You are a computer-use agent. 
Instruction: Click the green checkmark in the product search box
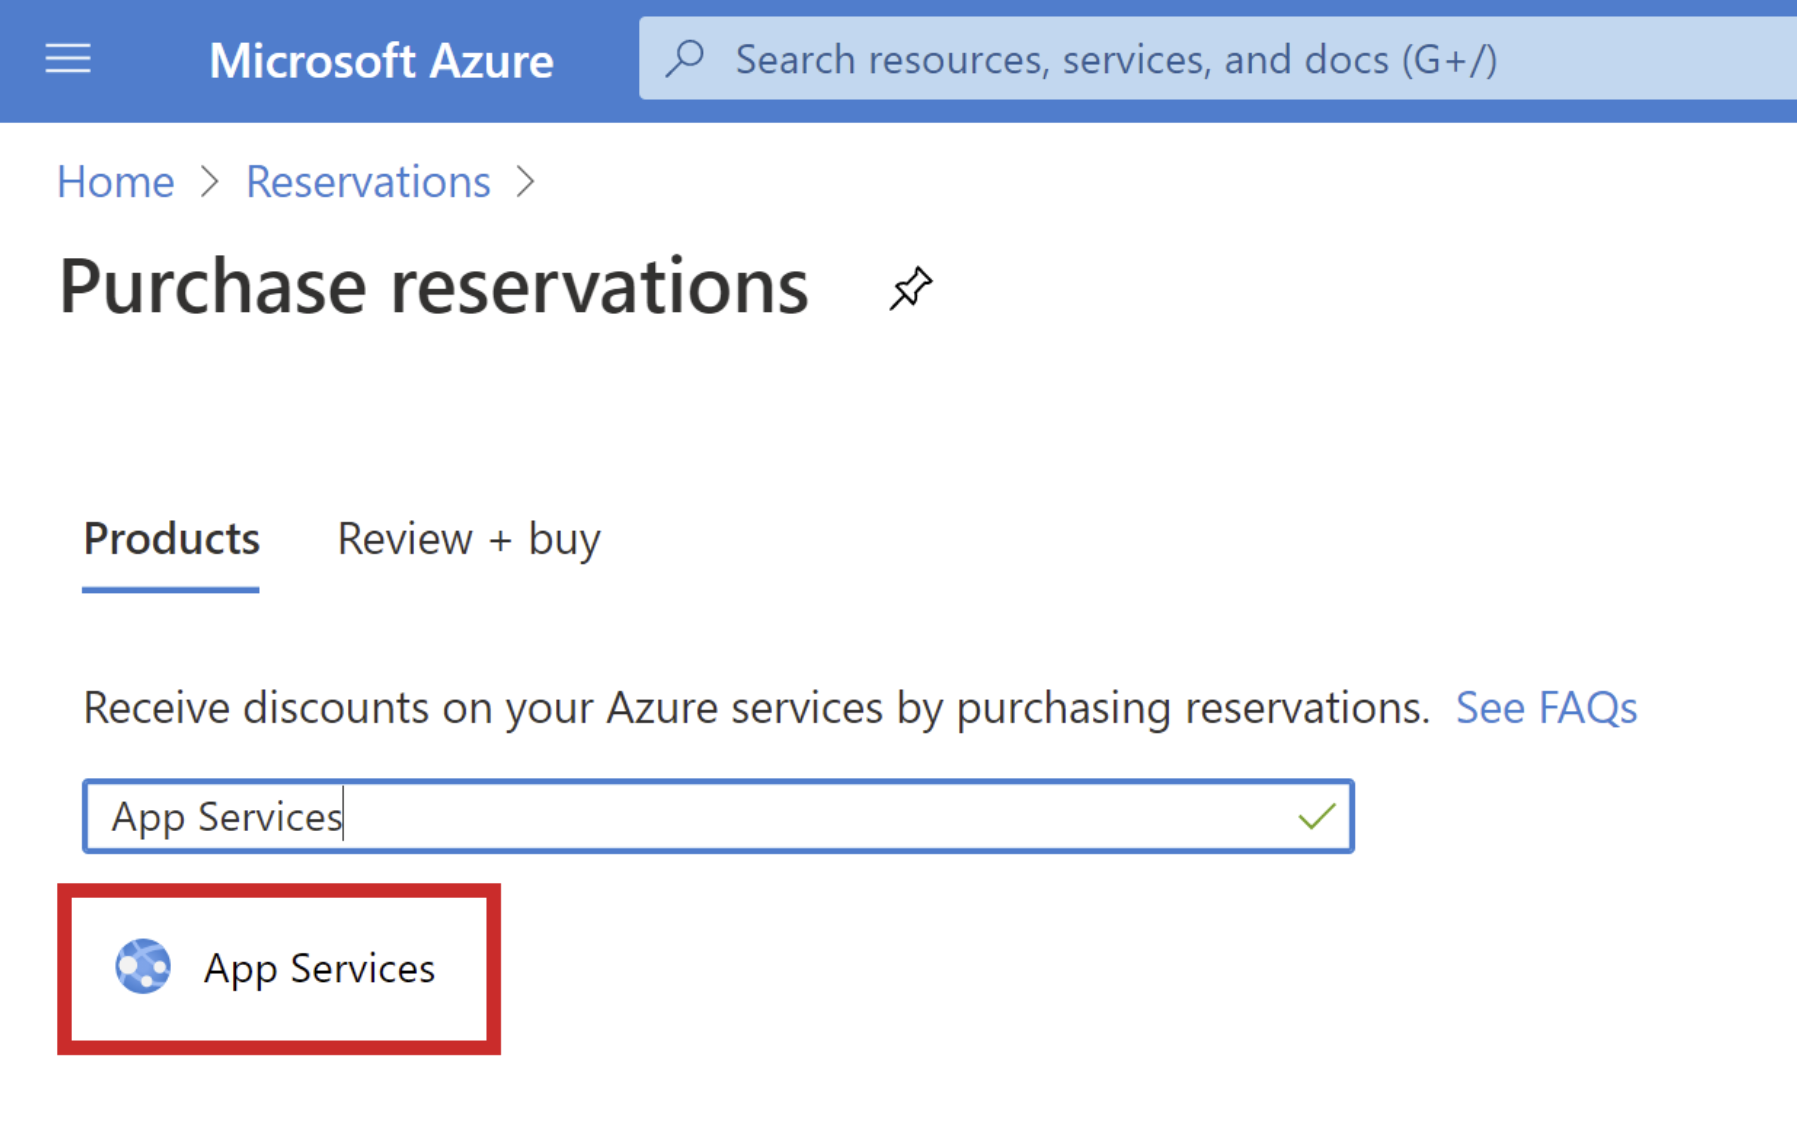pyautogui.click(x=1317, y=816)
